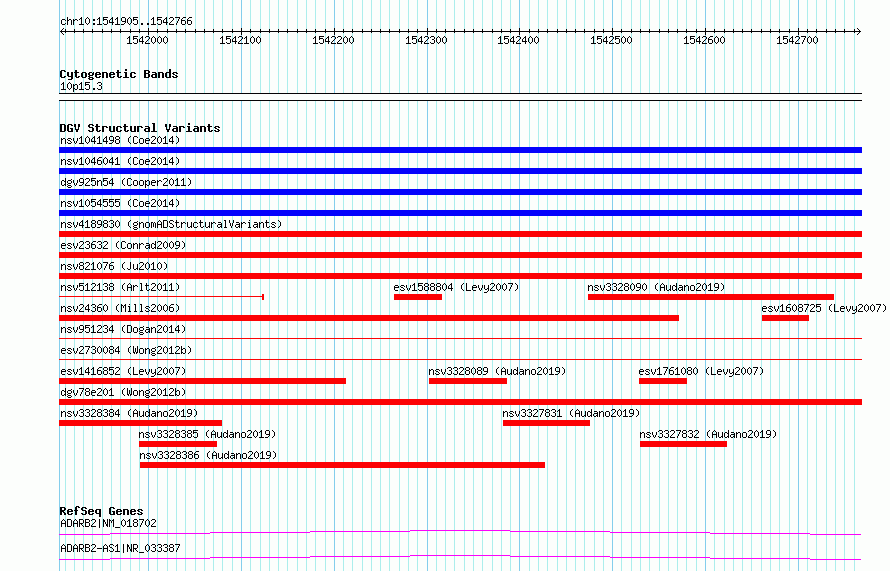Click the nsv1054555 (Coe2014) label
Viewport: 890px width, 571px height.
coord(120,203)
